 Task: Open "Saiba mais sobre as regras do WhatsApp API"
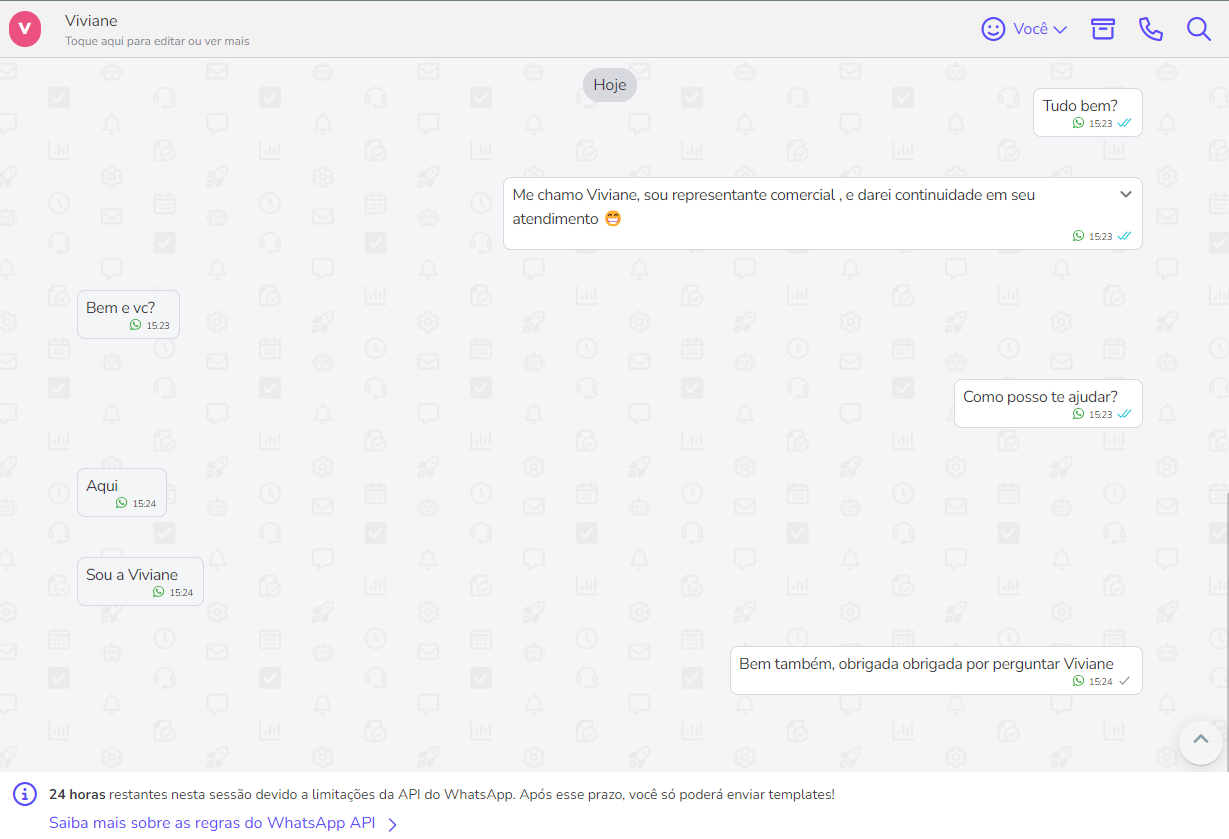(212, 823)
